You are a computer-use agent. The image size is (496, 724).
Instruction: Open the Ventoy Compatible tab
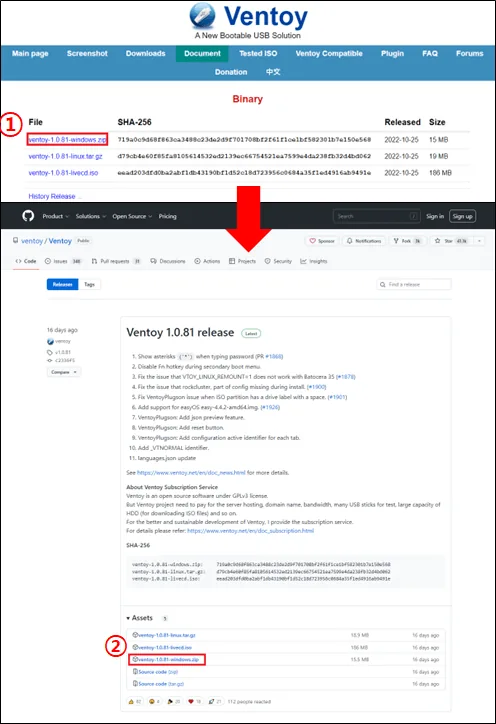click(329, 54)
